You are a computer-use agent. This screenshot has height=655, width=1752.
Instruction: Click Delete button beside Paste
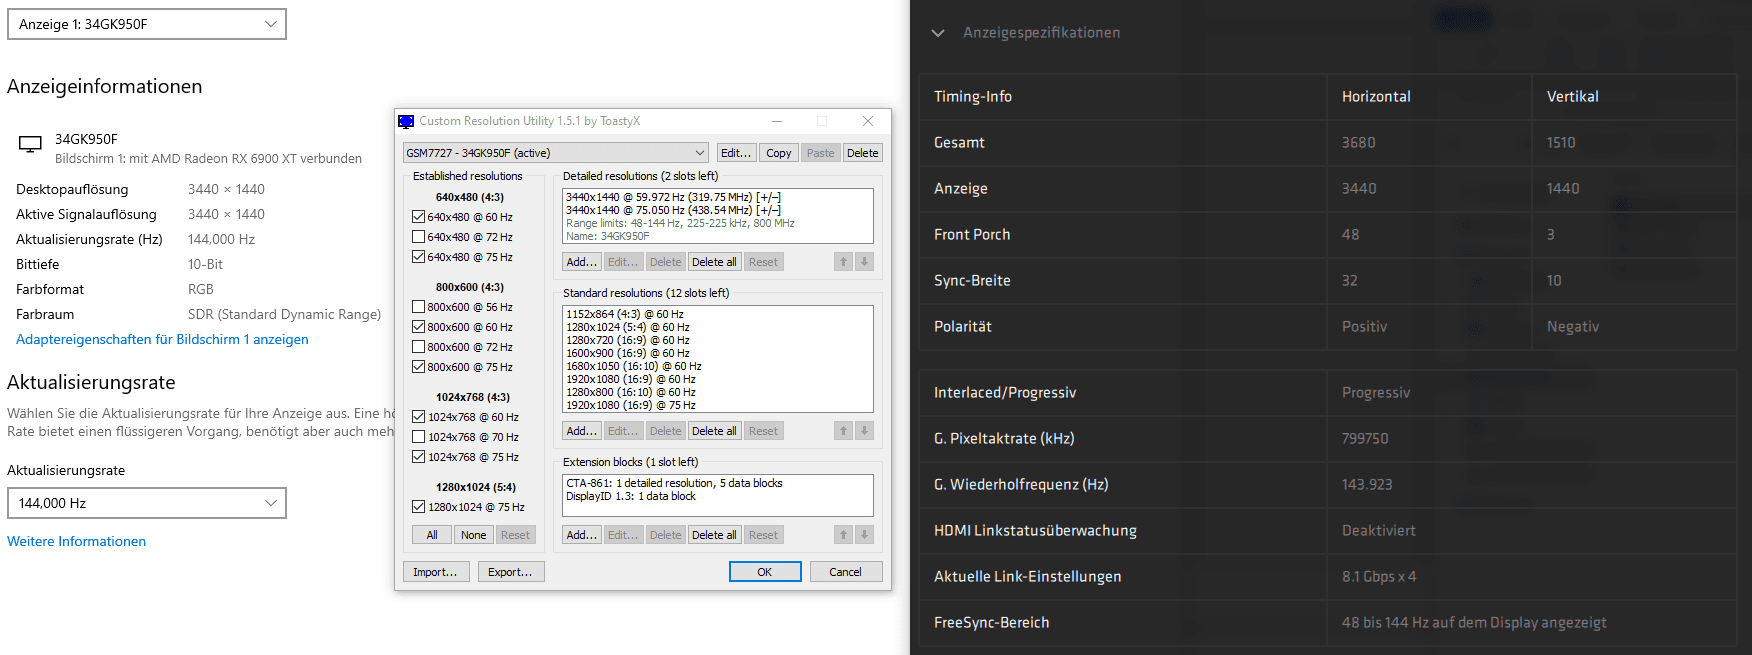point(863,153)
